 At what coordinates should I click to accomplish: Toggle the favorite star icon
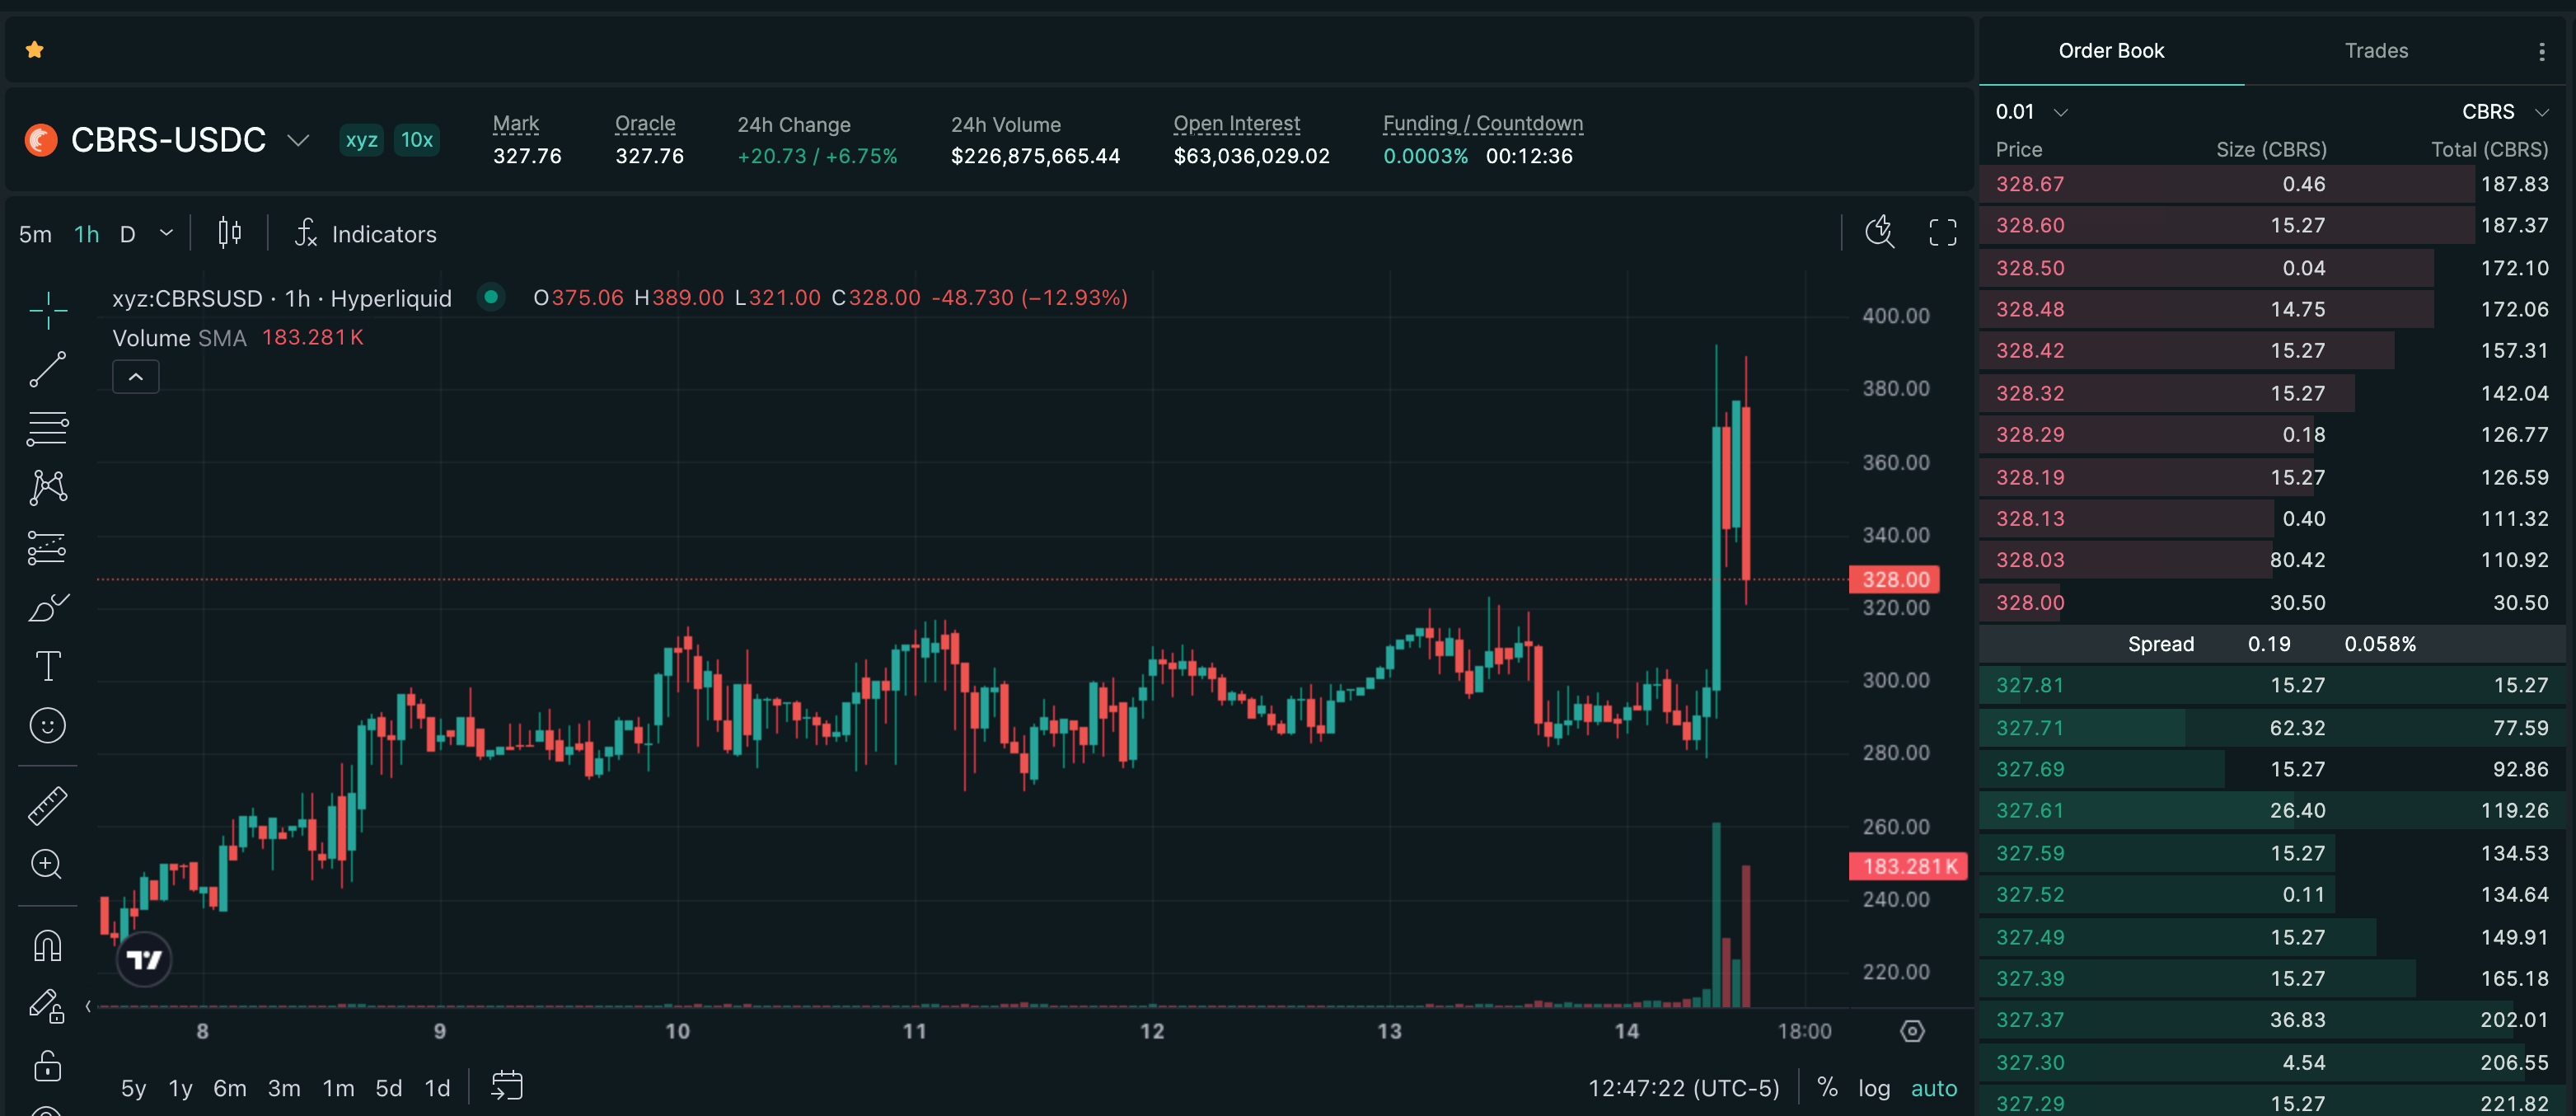[x=35, y=49]
